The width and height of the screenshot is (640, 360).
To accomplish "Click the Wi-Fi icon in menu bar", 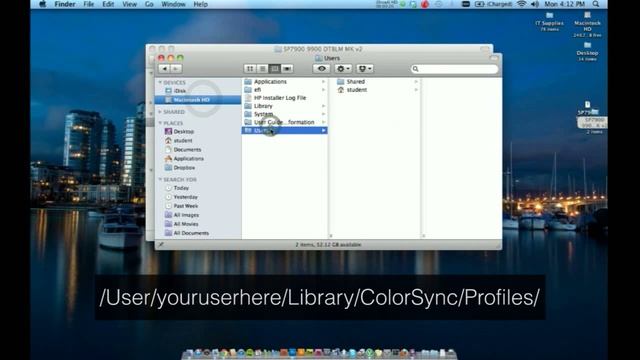I will coord(522,4).
